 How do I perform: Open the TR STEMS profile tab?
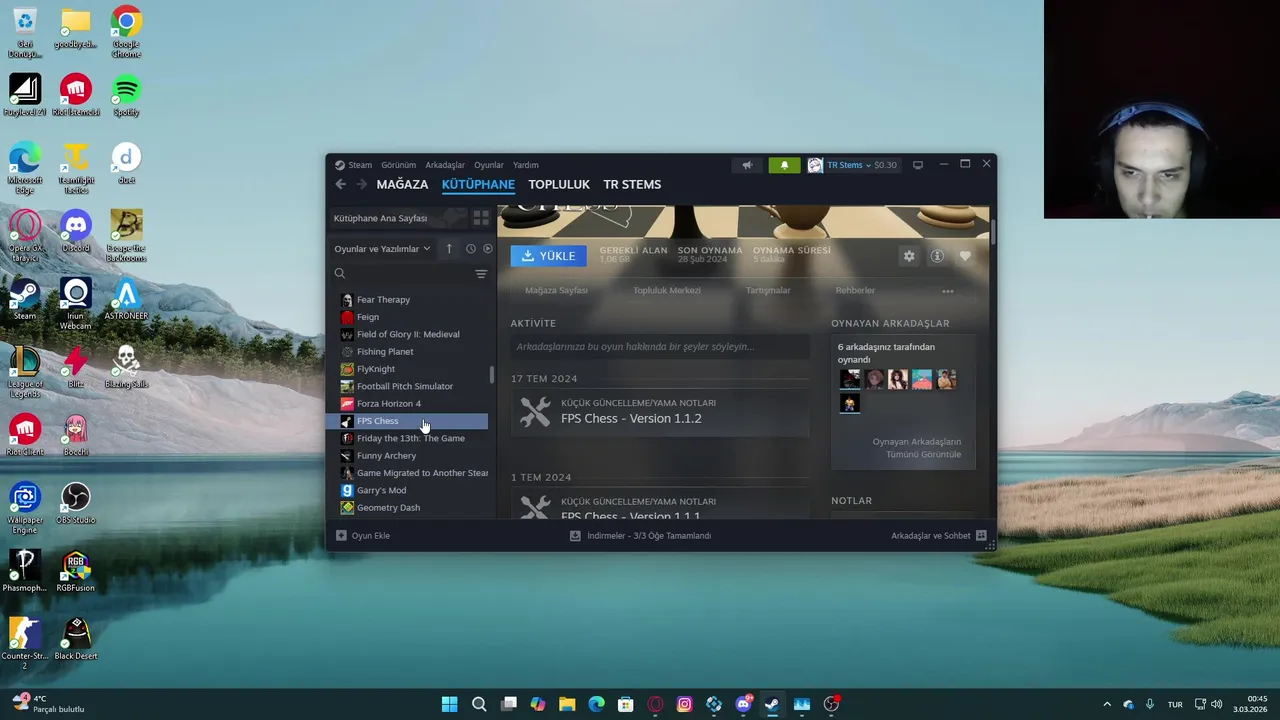pyautogui.click(x=632, y=184)
